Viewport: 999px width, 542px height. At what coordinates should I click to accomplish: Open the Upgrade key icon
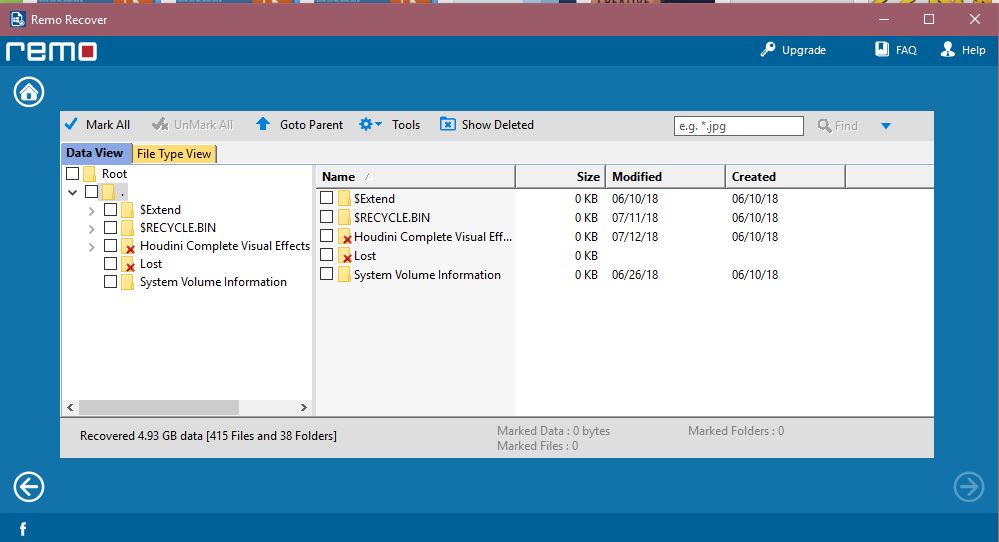768,50
